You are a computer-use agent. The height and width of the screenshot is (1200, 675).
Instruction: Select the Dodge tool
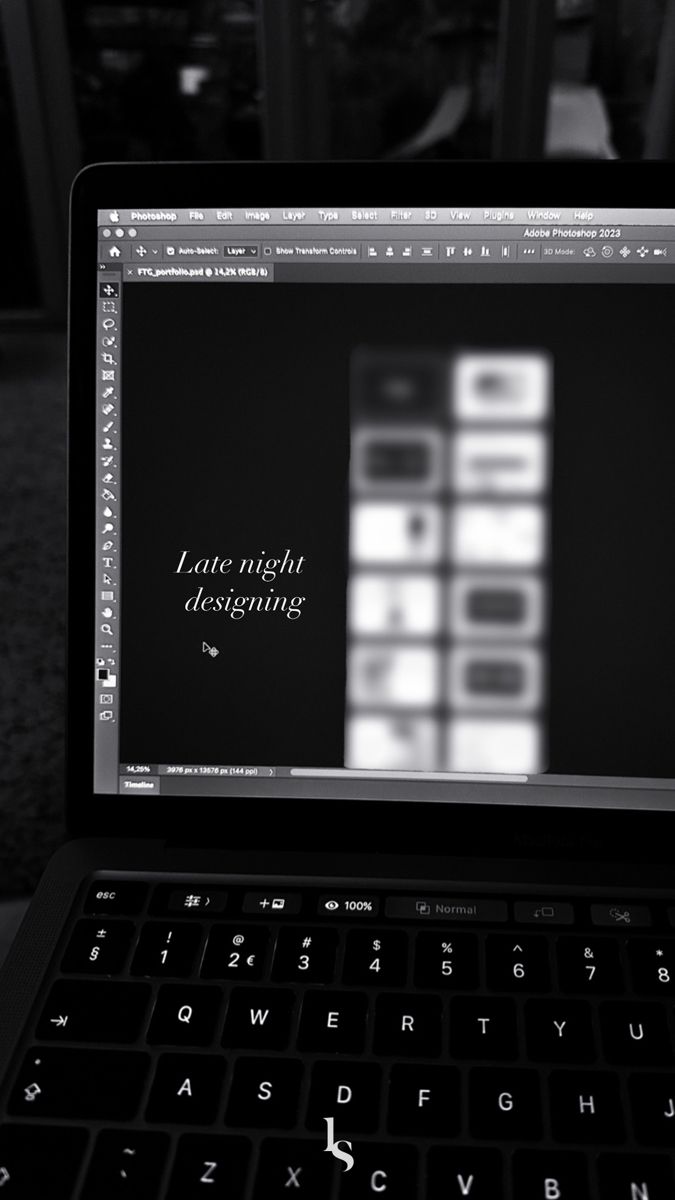[x=109, y=529]
